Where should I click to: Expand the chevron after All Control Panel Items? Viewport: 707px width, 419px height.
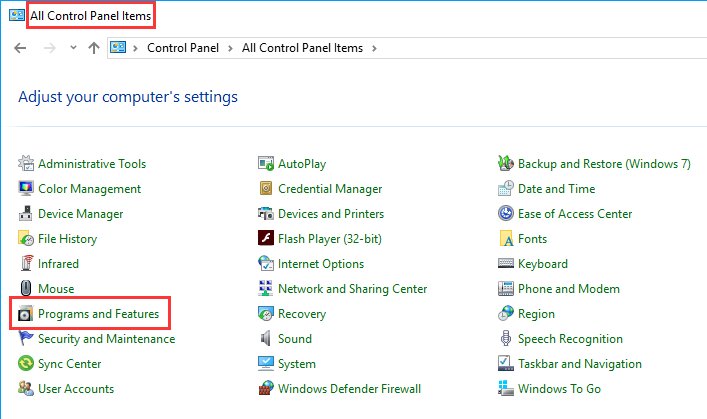pyautogui.click(x=374, y=48)
